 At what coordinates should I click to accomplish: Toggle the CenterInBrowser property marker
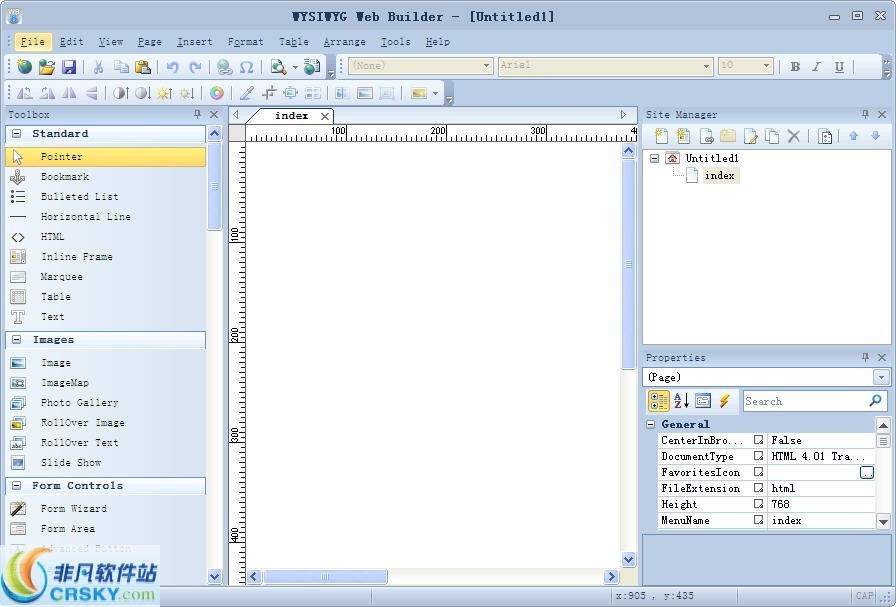click(x=758, y=440)
